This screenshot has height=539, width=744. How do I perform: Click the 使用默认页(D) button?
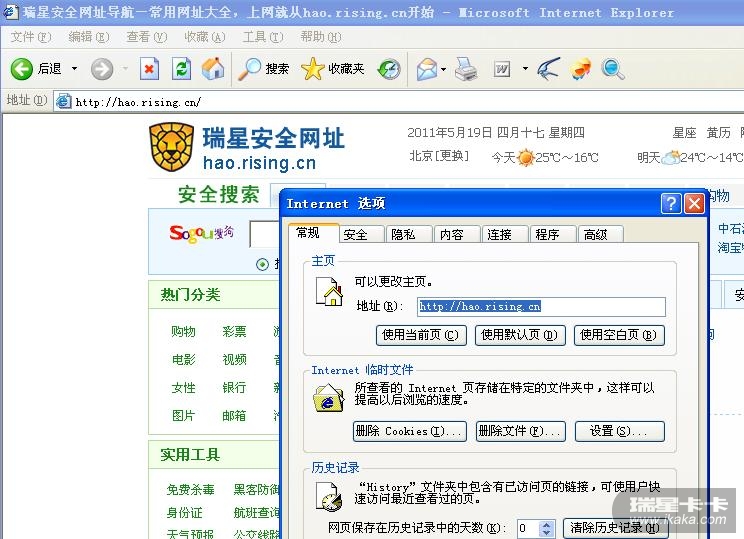(x=520, y=335)
